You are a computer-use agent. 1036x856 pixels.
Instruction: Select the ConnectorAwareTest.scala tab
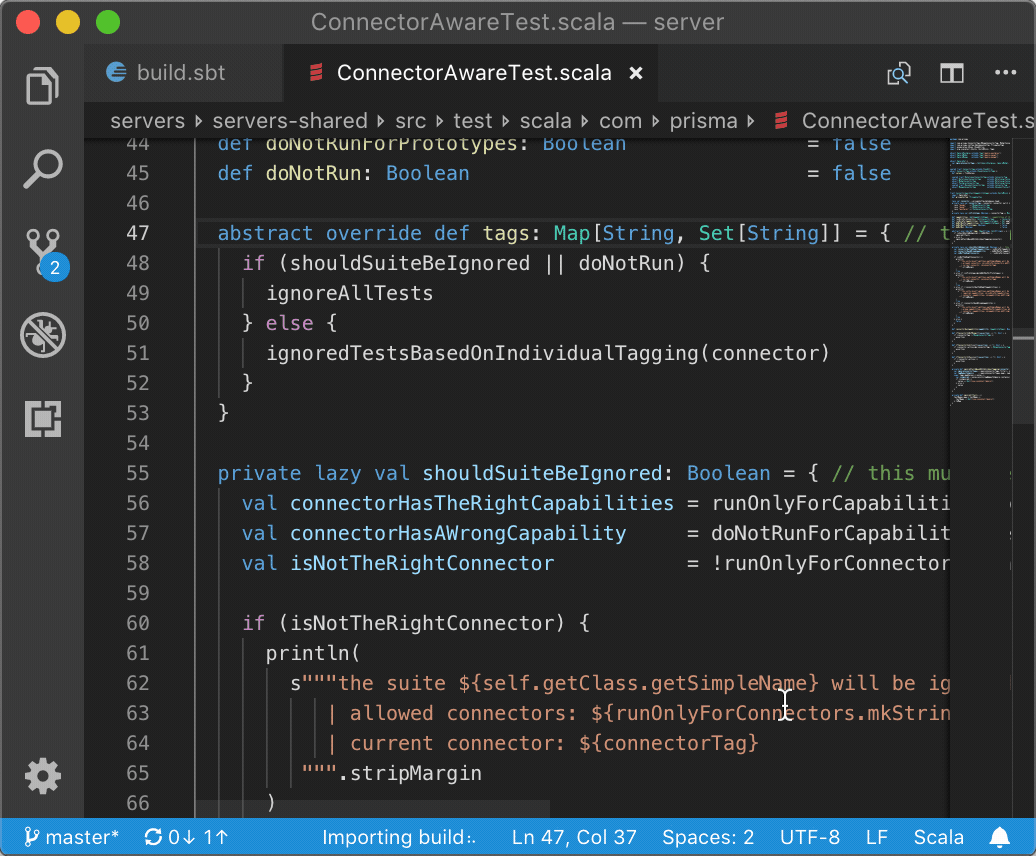pos(470,73)
